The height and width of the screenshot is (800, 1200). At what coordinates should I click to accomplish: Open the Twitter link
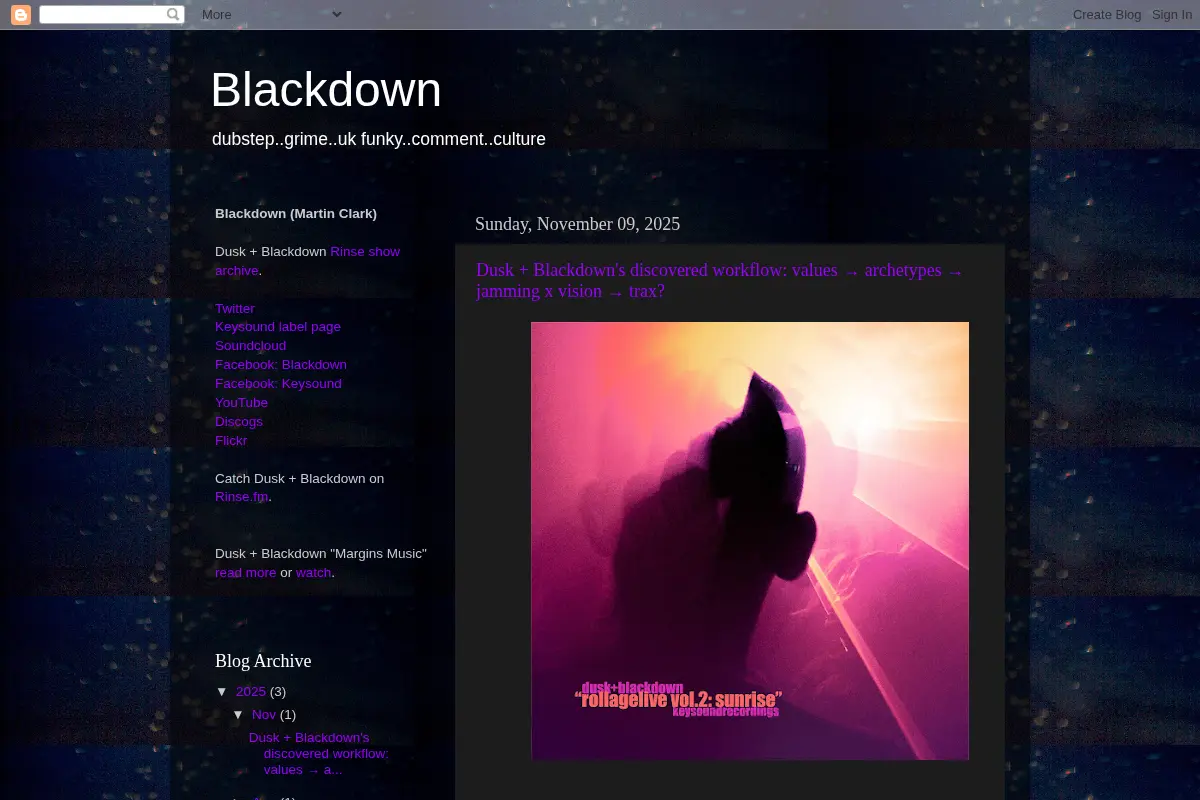coord(235,308)
